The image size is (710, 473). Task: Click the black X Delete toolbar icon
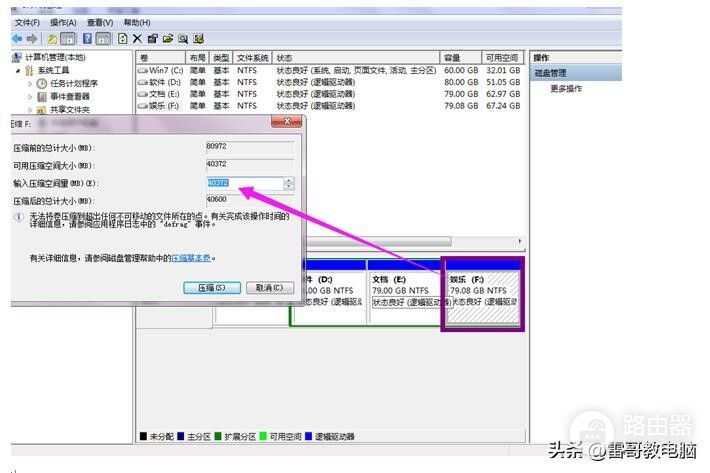click(x=137, y=38)
